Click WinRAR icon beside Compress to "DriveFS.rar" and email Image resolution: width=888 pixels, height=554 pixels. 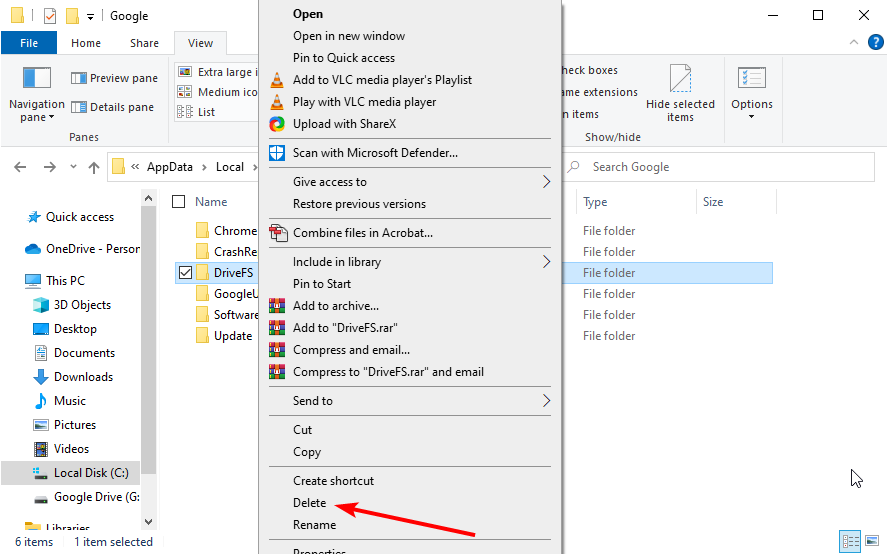pos(276,372)
